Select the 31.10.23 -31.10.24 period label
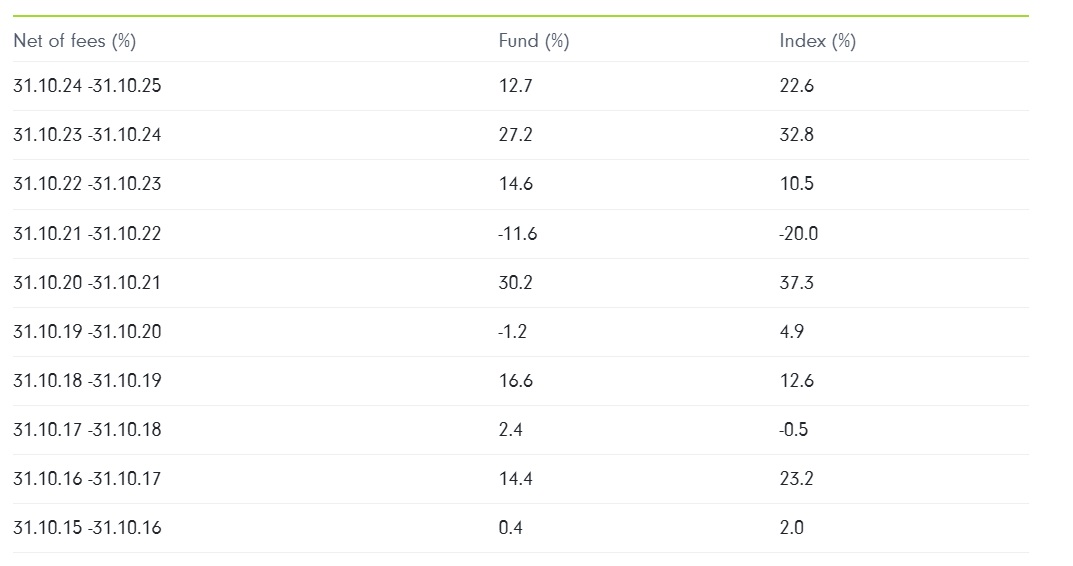The image size is (1073, 566). click(87, 135)
